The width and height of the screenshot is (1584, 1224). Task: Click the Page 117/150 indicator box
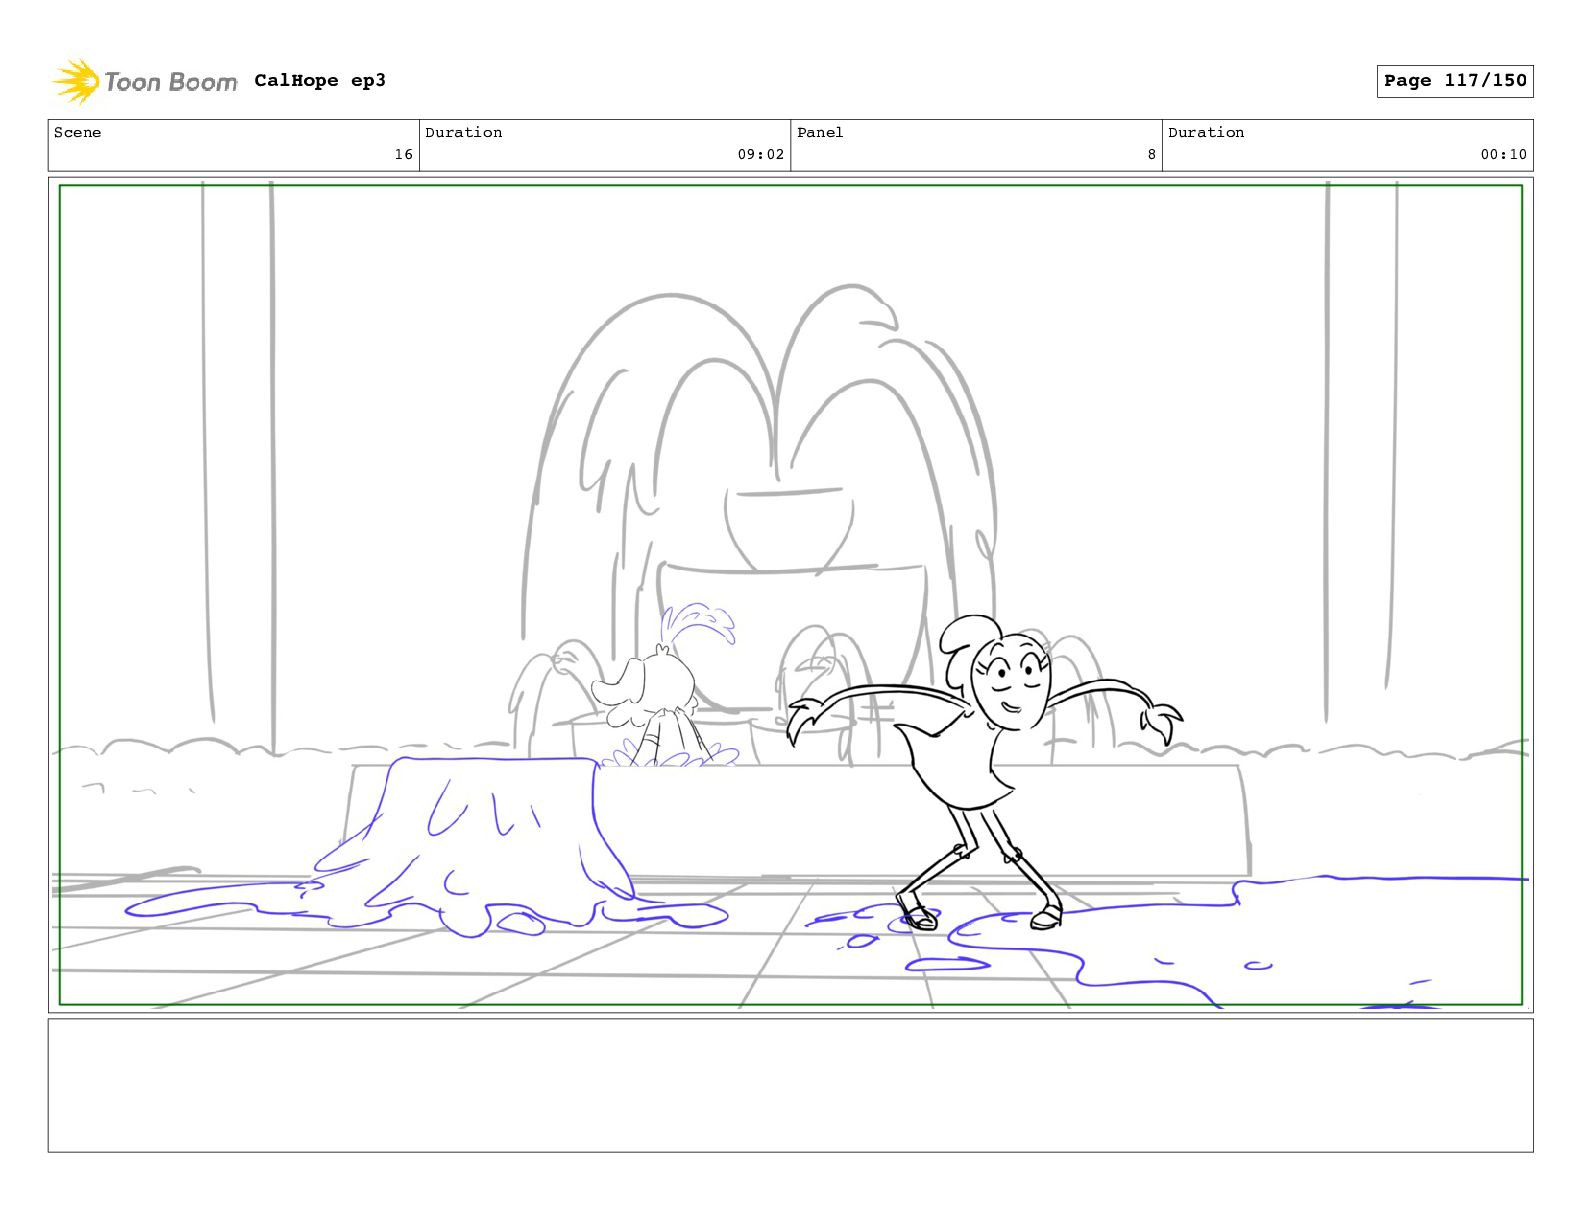click(x=1454, y=81)
